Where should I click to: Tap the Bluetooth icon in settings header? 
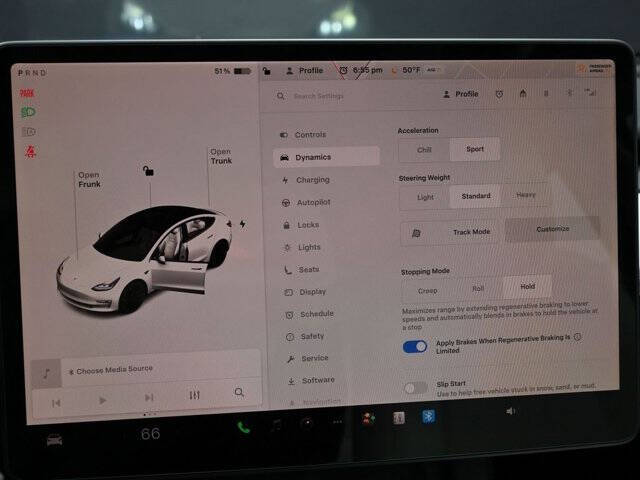pos(570,93)
